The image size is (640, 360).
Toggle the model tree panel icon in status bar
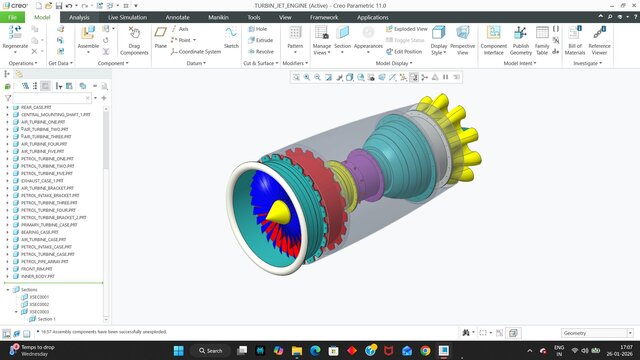pyautogui.click(x=7, y=333)
